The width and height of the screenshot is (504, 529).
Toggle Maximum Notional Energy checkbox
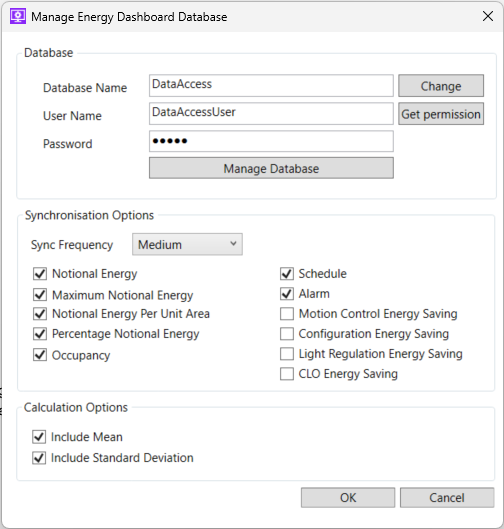click(40, 295)
